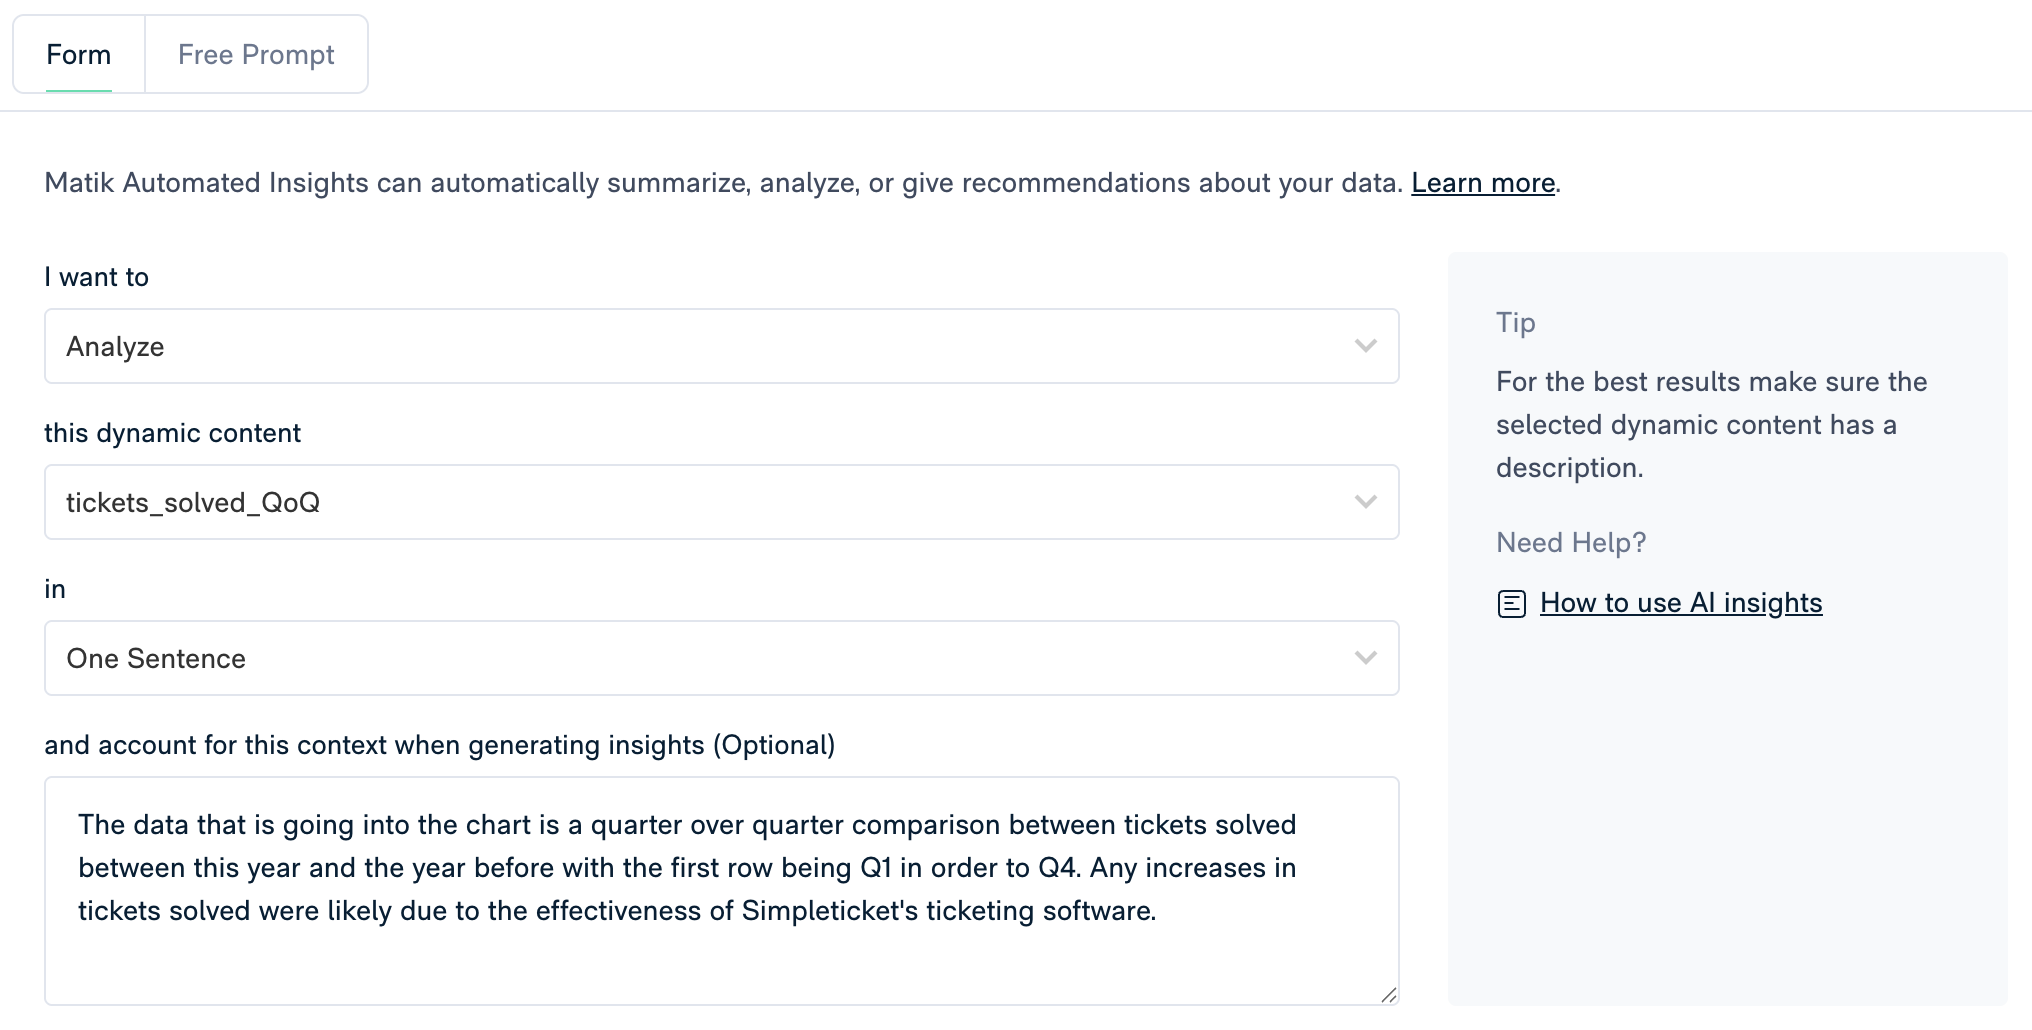Open the Learn more link
Screen dimensions: 2032x1030
tap(1483, 183)
